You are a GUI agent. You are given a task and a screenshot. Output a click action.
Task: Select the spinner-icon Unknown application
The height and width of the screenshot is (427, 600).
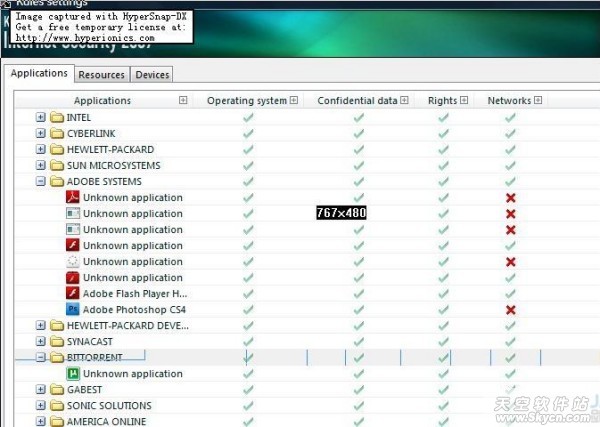point(73,261)
